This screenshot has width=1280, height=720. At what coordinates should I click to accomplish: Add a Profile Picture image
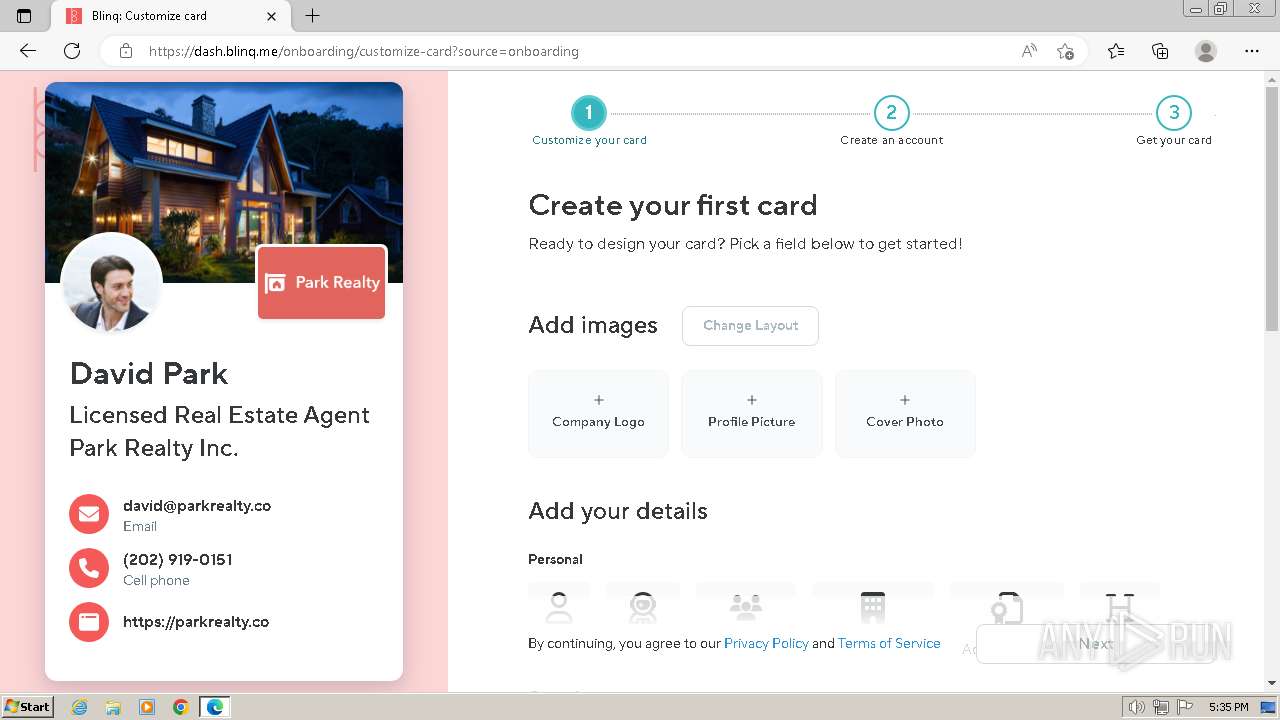tap(752, 413)
